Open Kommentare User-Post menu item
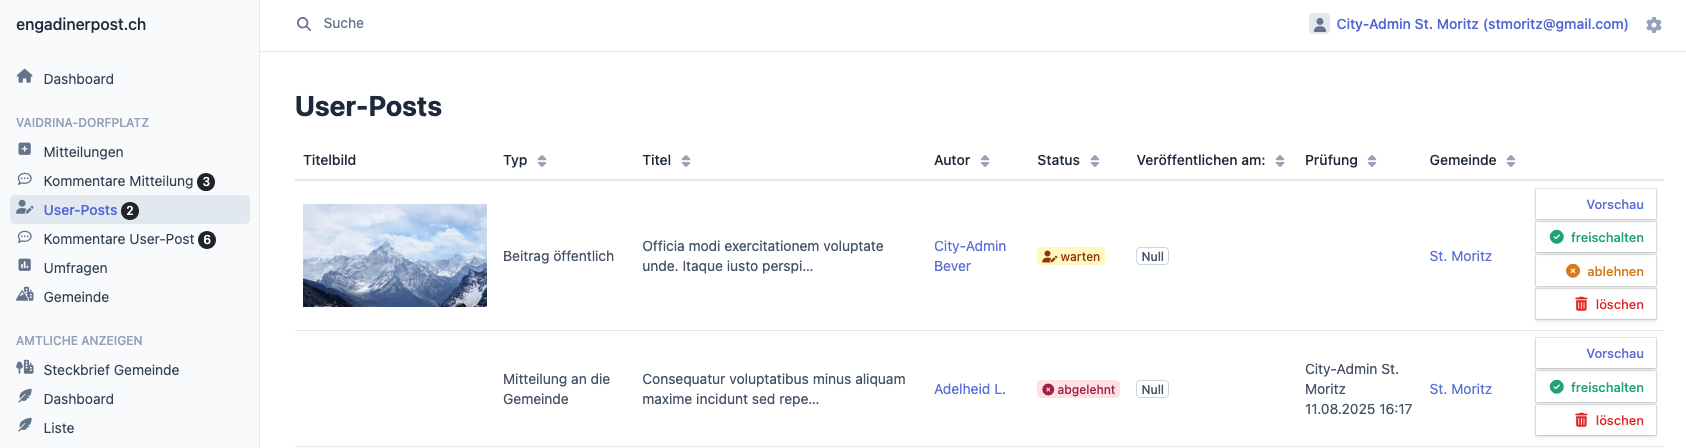The width and height of the screenshot is (1686, 448). tap(119, 239)
